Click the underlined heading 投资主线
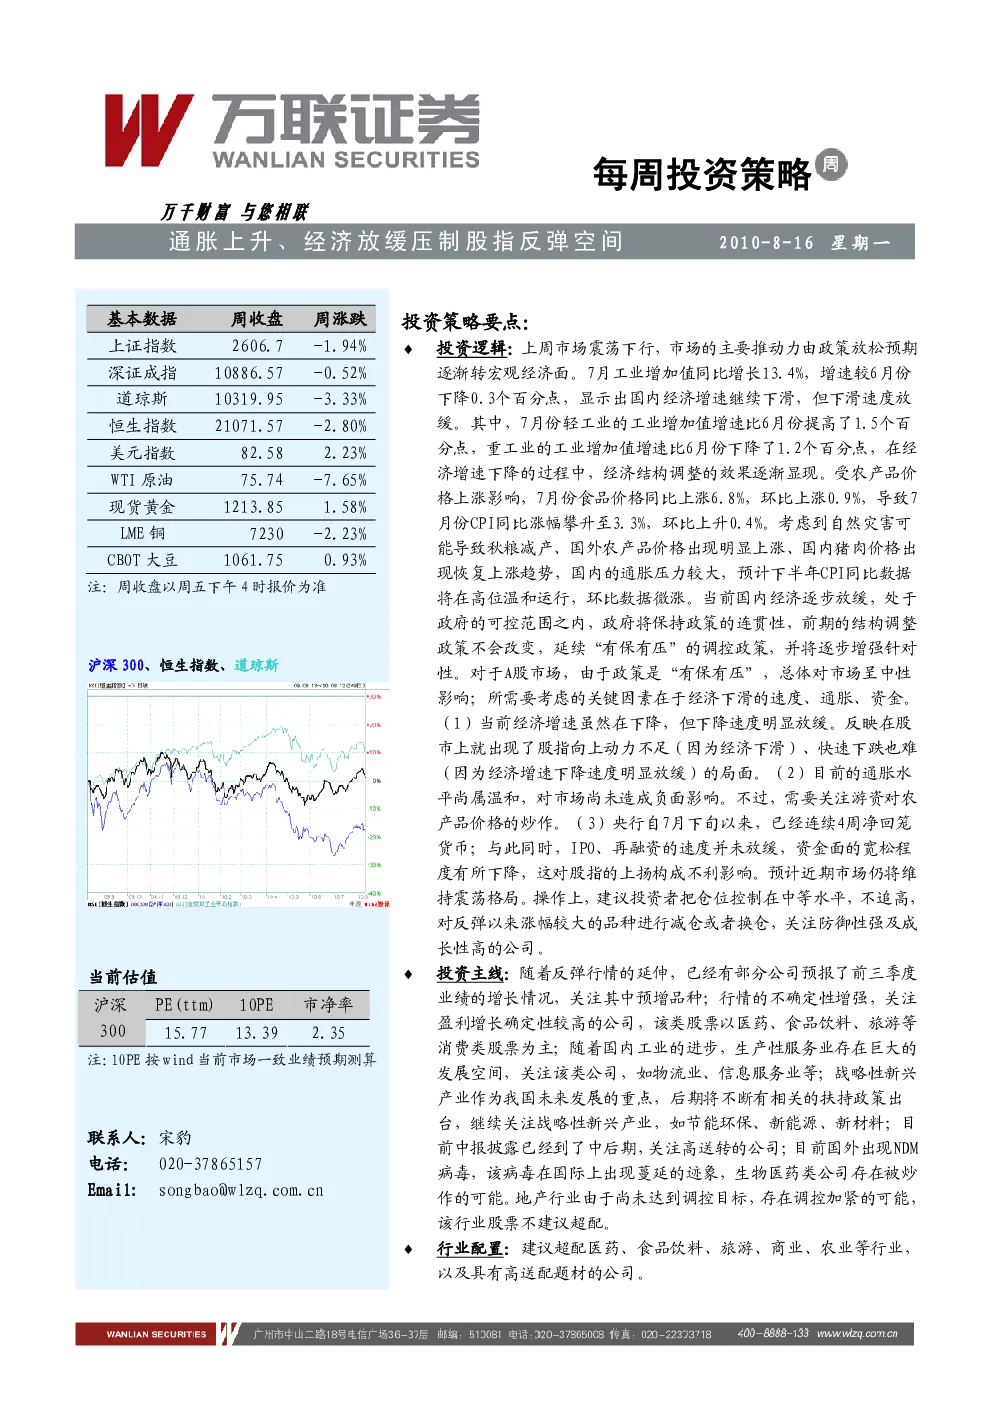The height and width of the screenshot is (1403, 992). coord(471,973)
